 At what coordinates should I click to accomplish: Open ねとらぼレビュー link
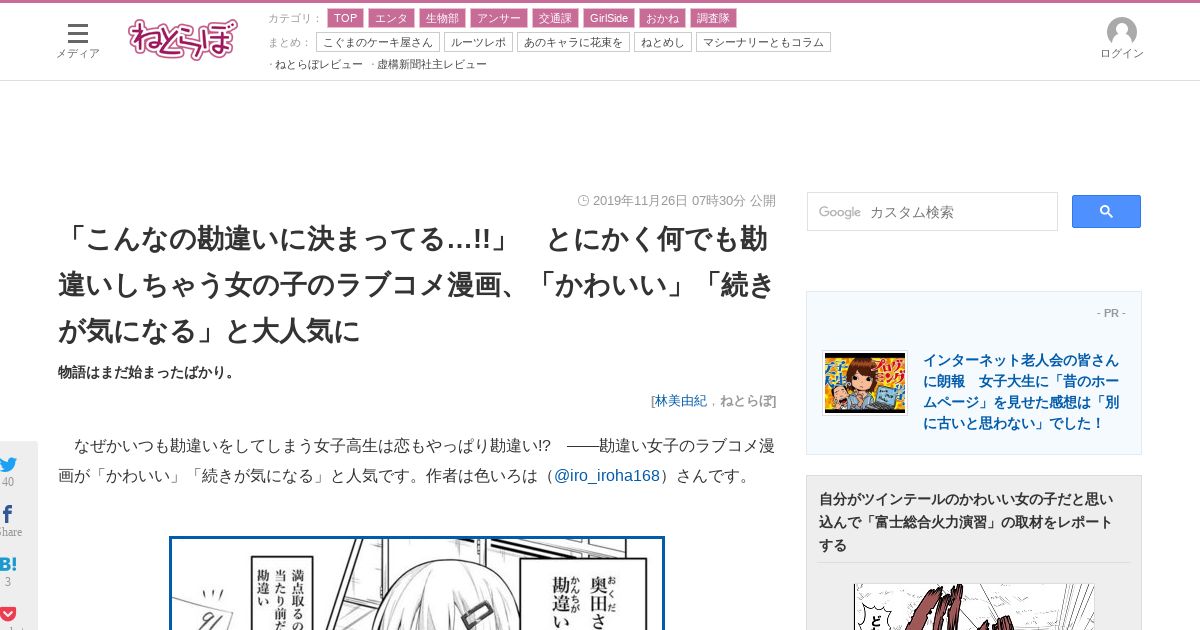[319, 64]
